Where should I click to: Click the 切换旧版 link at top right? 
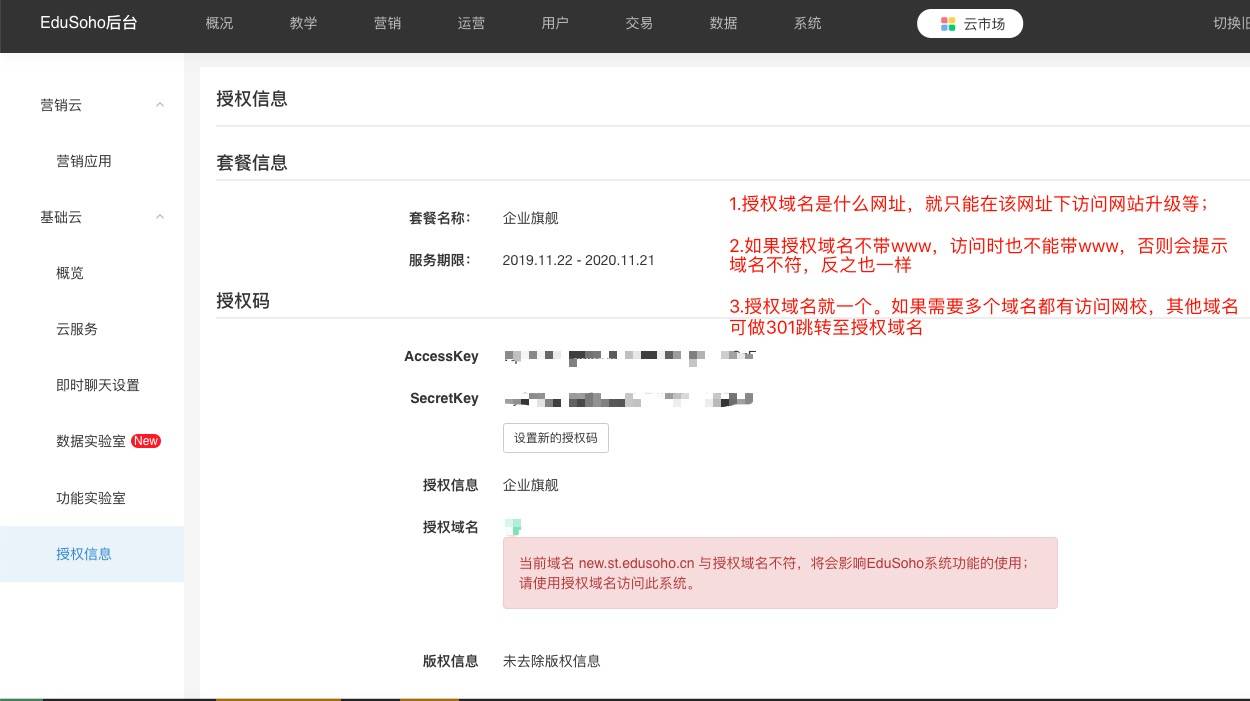click(1230, 23)
